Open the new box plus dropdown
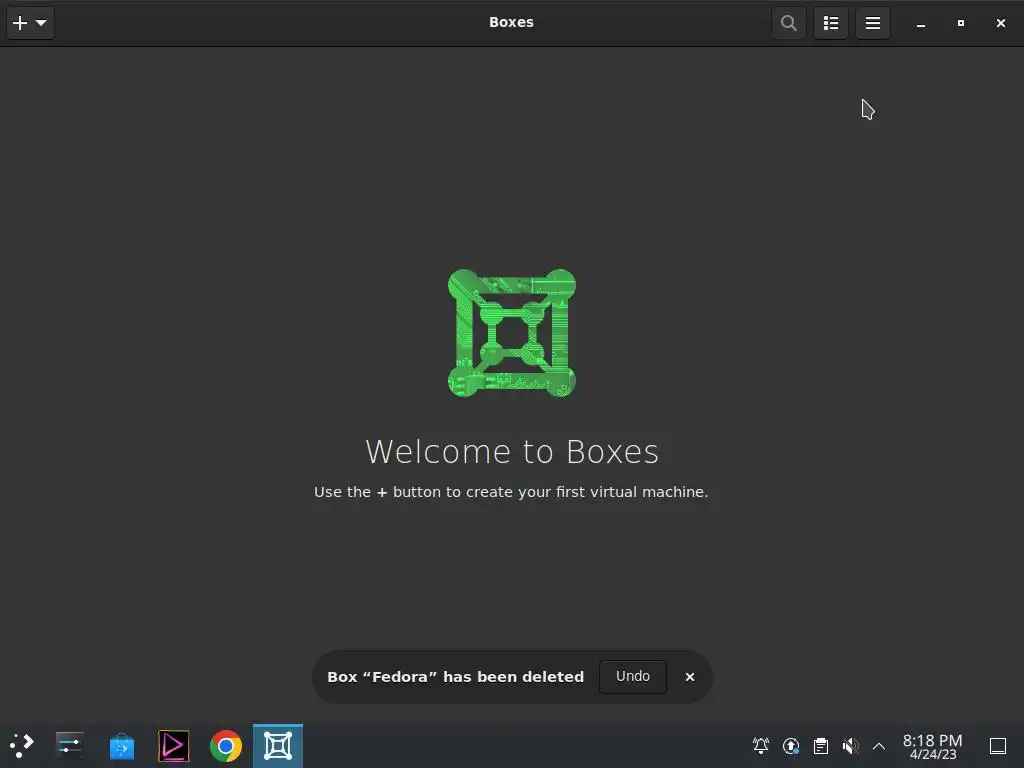The height and width of the screenshot is (768, 1024). pos(30,24)
